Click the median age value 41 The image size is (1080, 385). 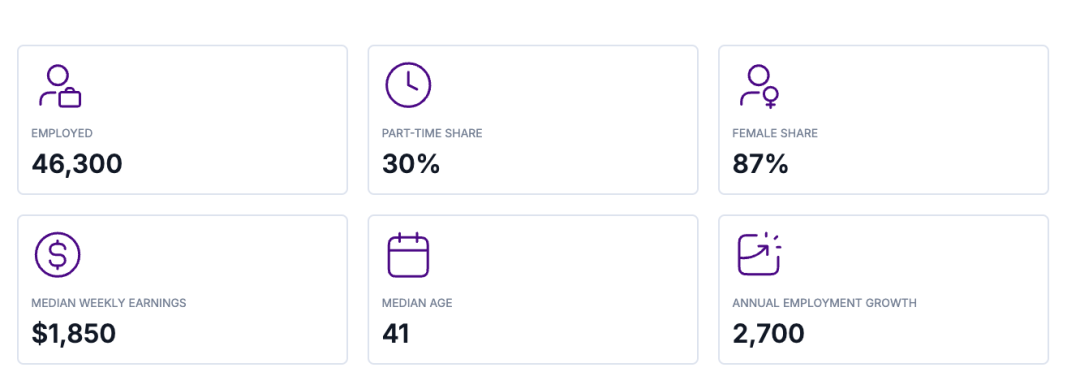396,333
